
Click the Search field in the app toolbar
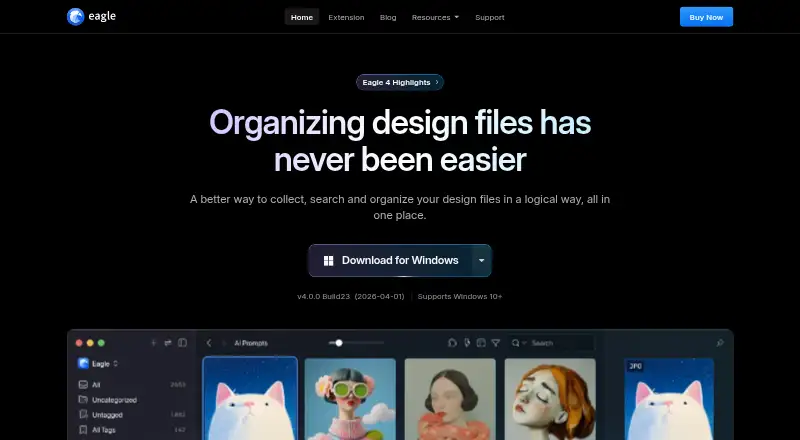pos(553,343)
